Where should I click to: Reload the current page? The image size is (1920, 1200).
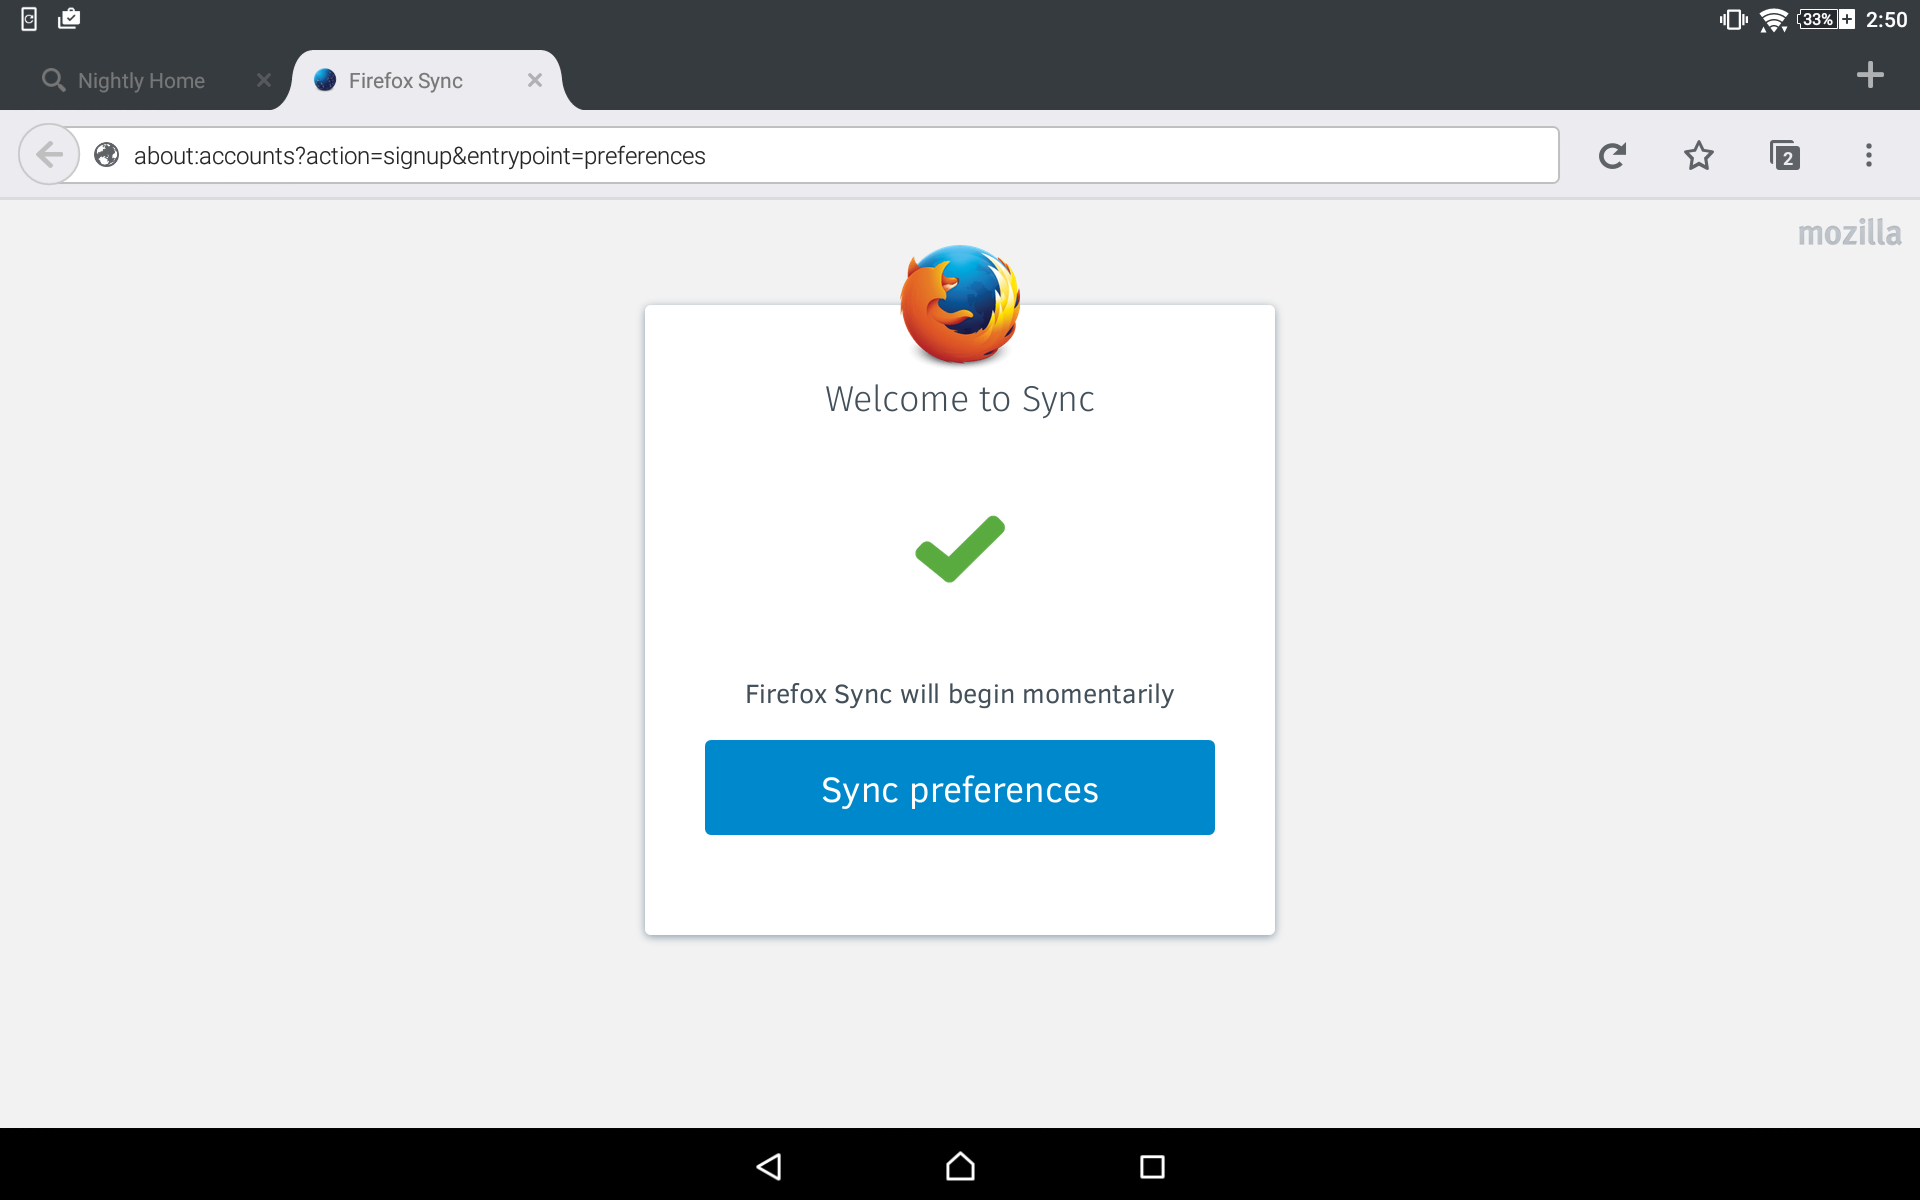[x=1612, y=155]
